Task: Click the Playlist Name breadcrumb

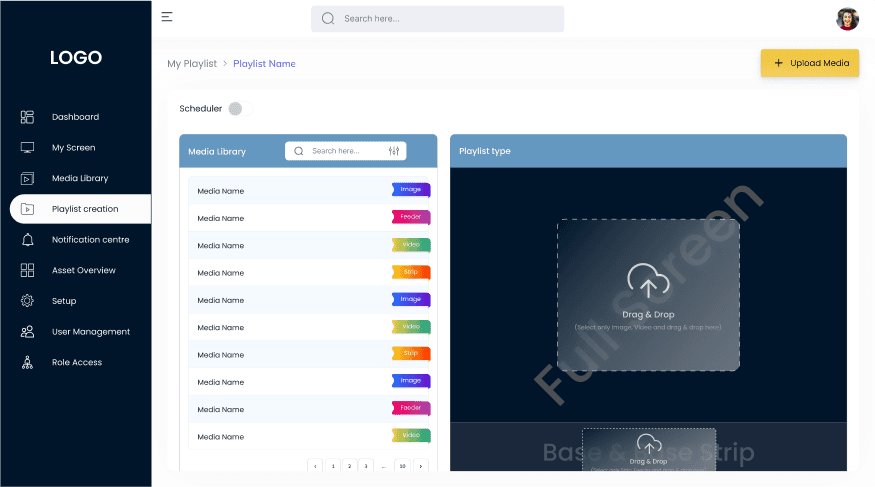Action: pyautogui.click(x=265, y=64)
